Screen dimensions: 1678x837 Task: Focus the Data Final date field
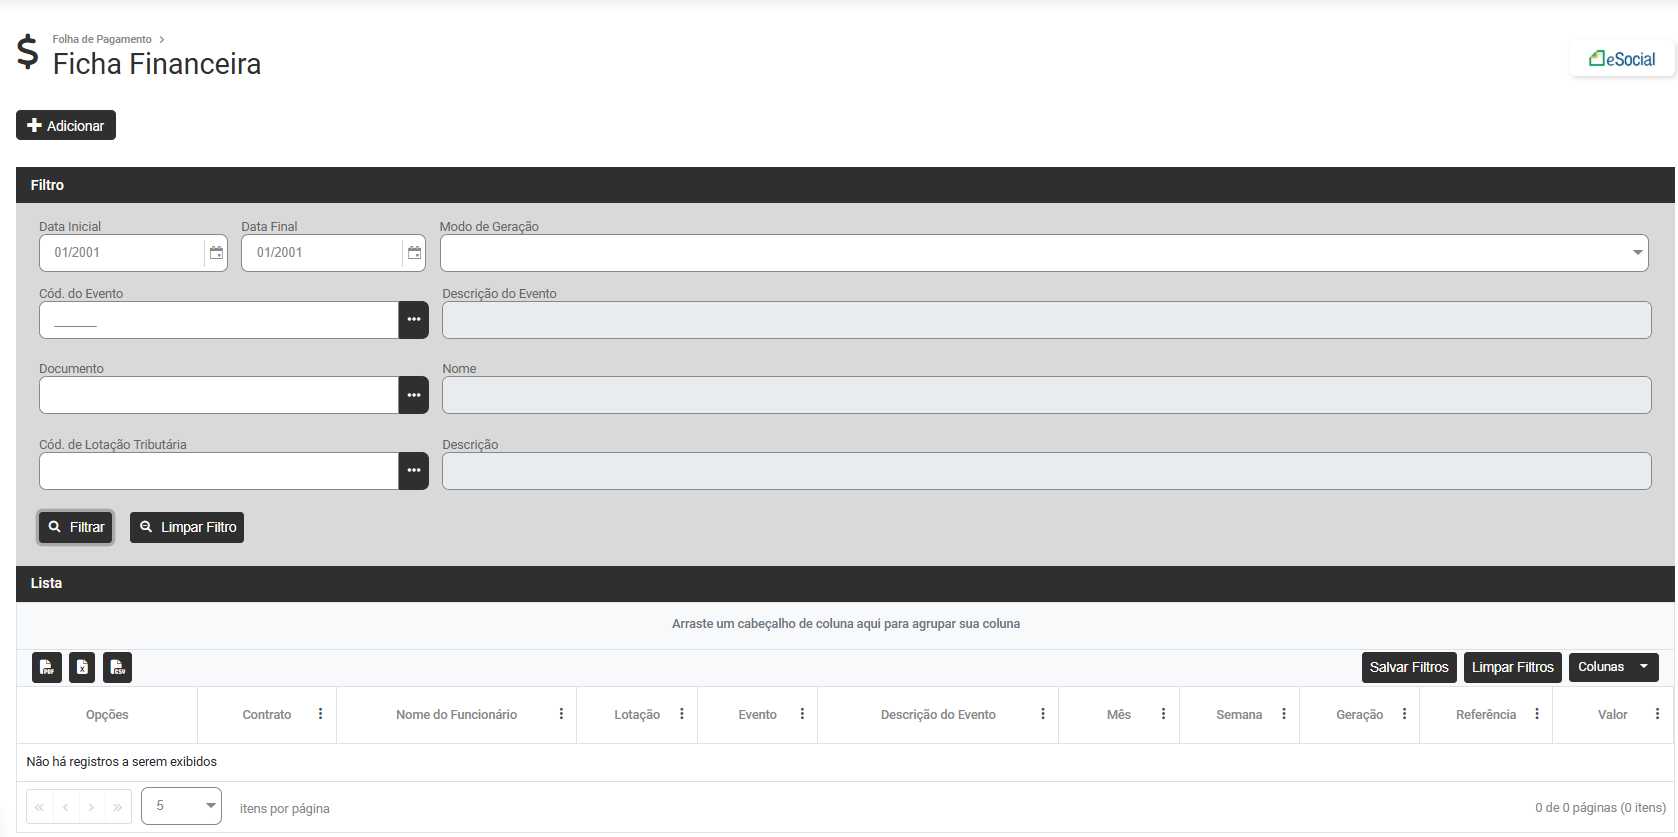coord(322,253)
